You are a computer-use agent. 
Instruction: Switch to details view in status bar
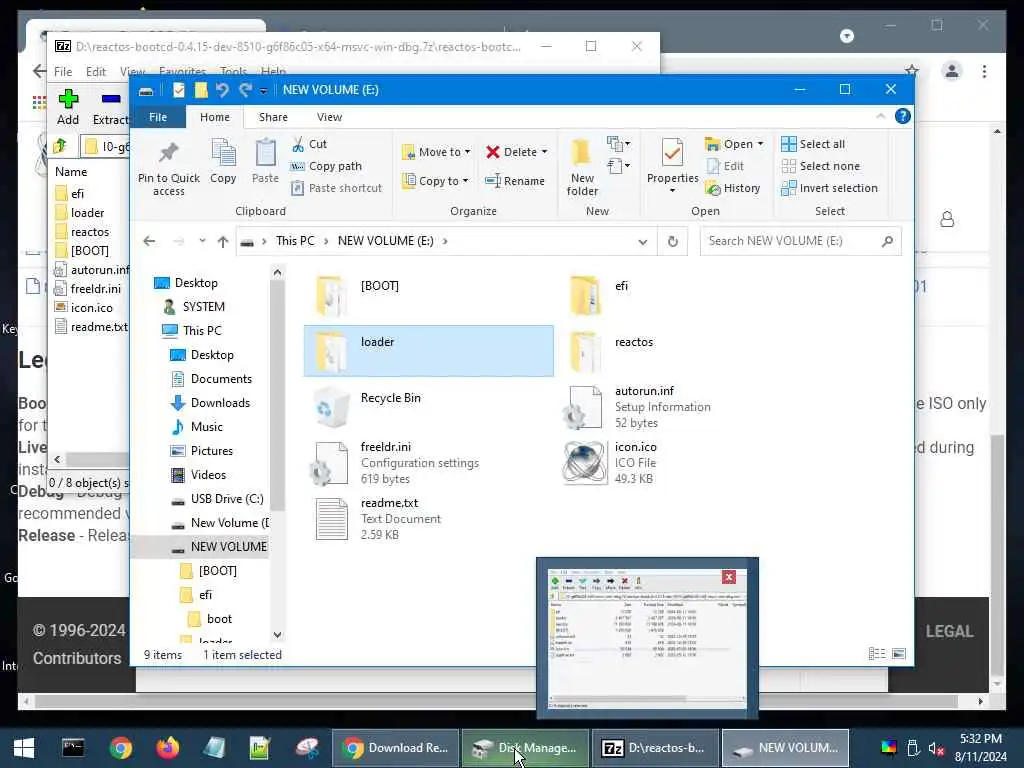pos(876,654)
